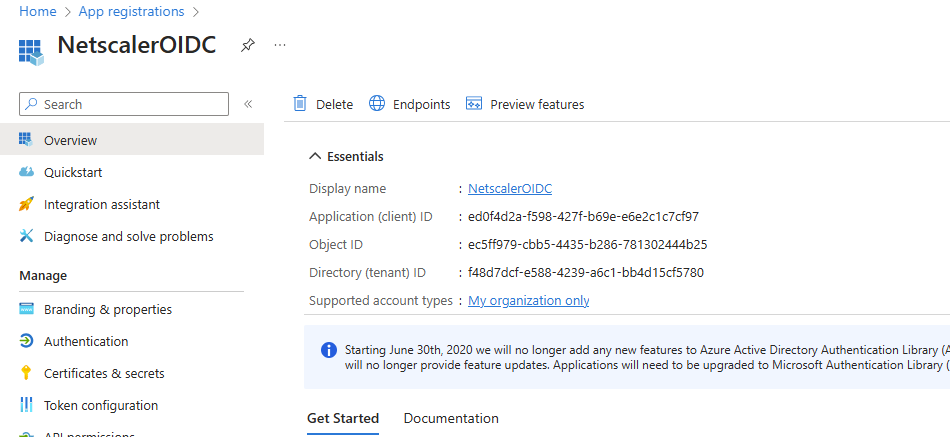The image size is (950, 437).
Task: Go to Home breadcrumb
Action: (38, 12)
